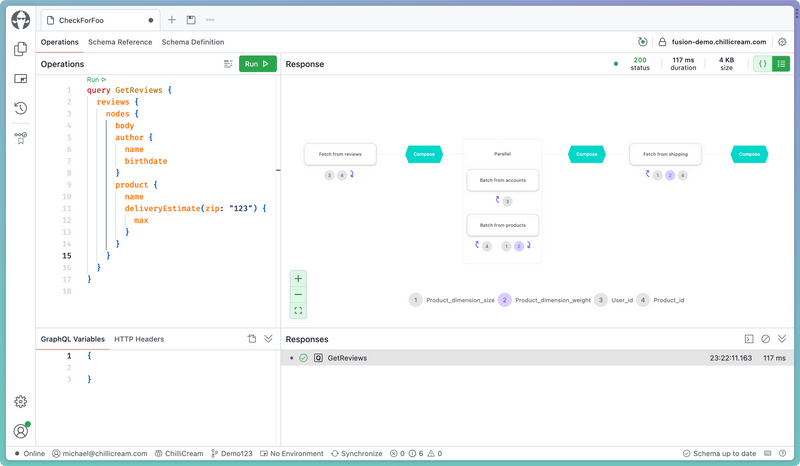
Task: Click the Fetch from shipping node
Action: pos(665,154)
